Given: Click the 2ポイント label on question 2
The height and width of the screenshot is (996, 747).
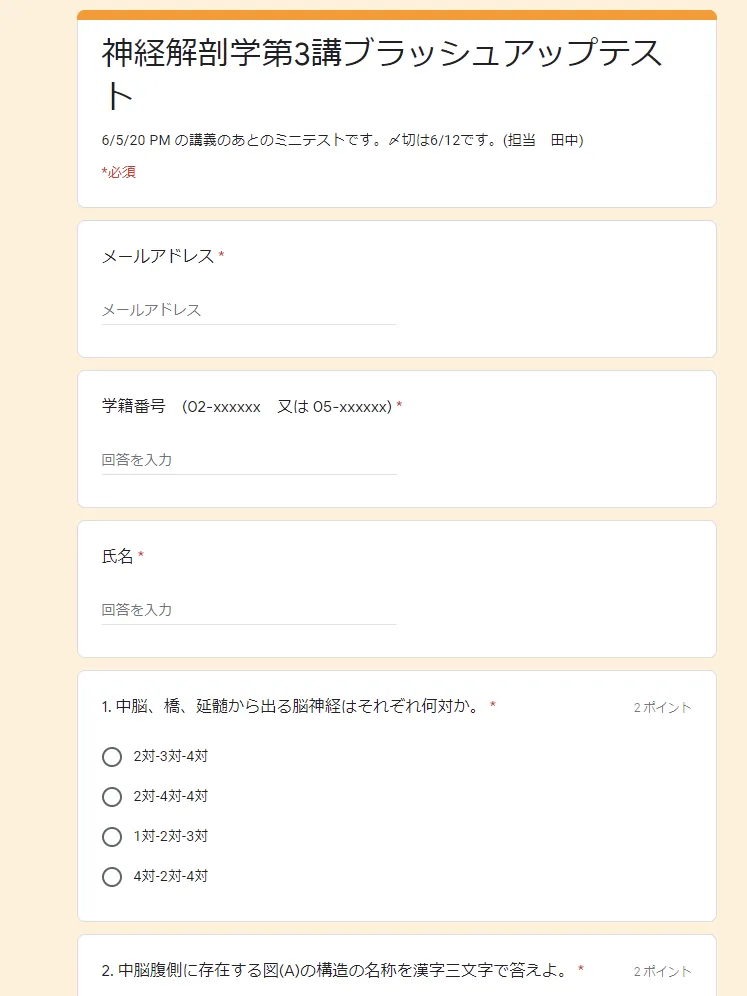Looking at the screenshot, I should pyautogui.click(x=662, y=972).
